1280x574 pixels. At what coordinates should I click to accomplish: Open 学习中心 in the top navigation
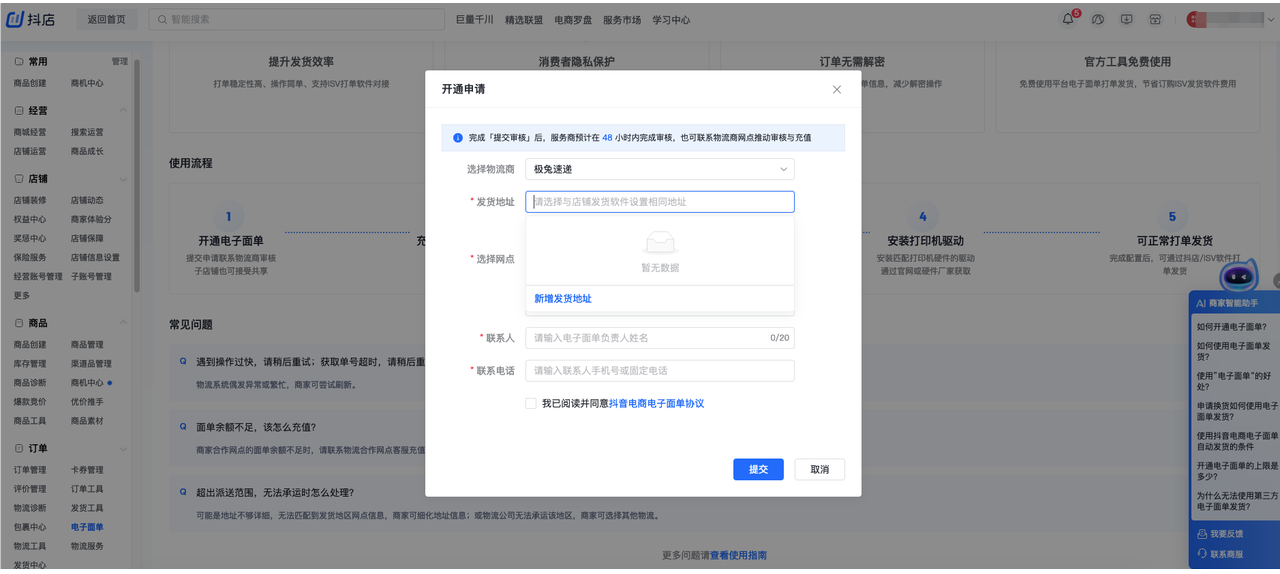671,19
